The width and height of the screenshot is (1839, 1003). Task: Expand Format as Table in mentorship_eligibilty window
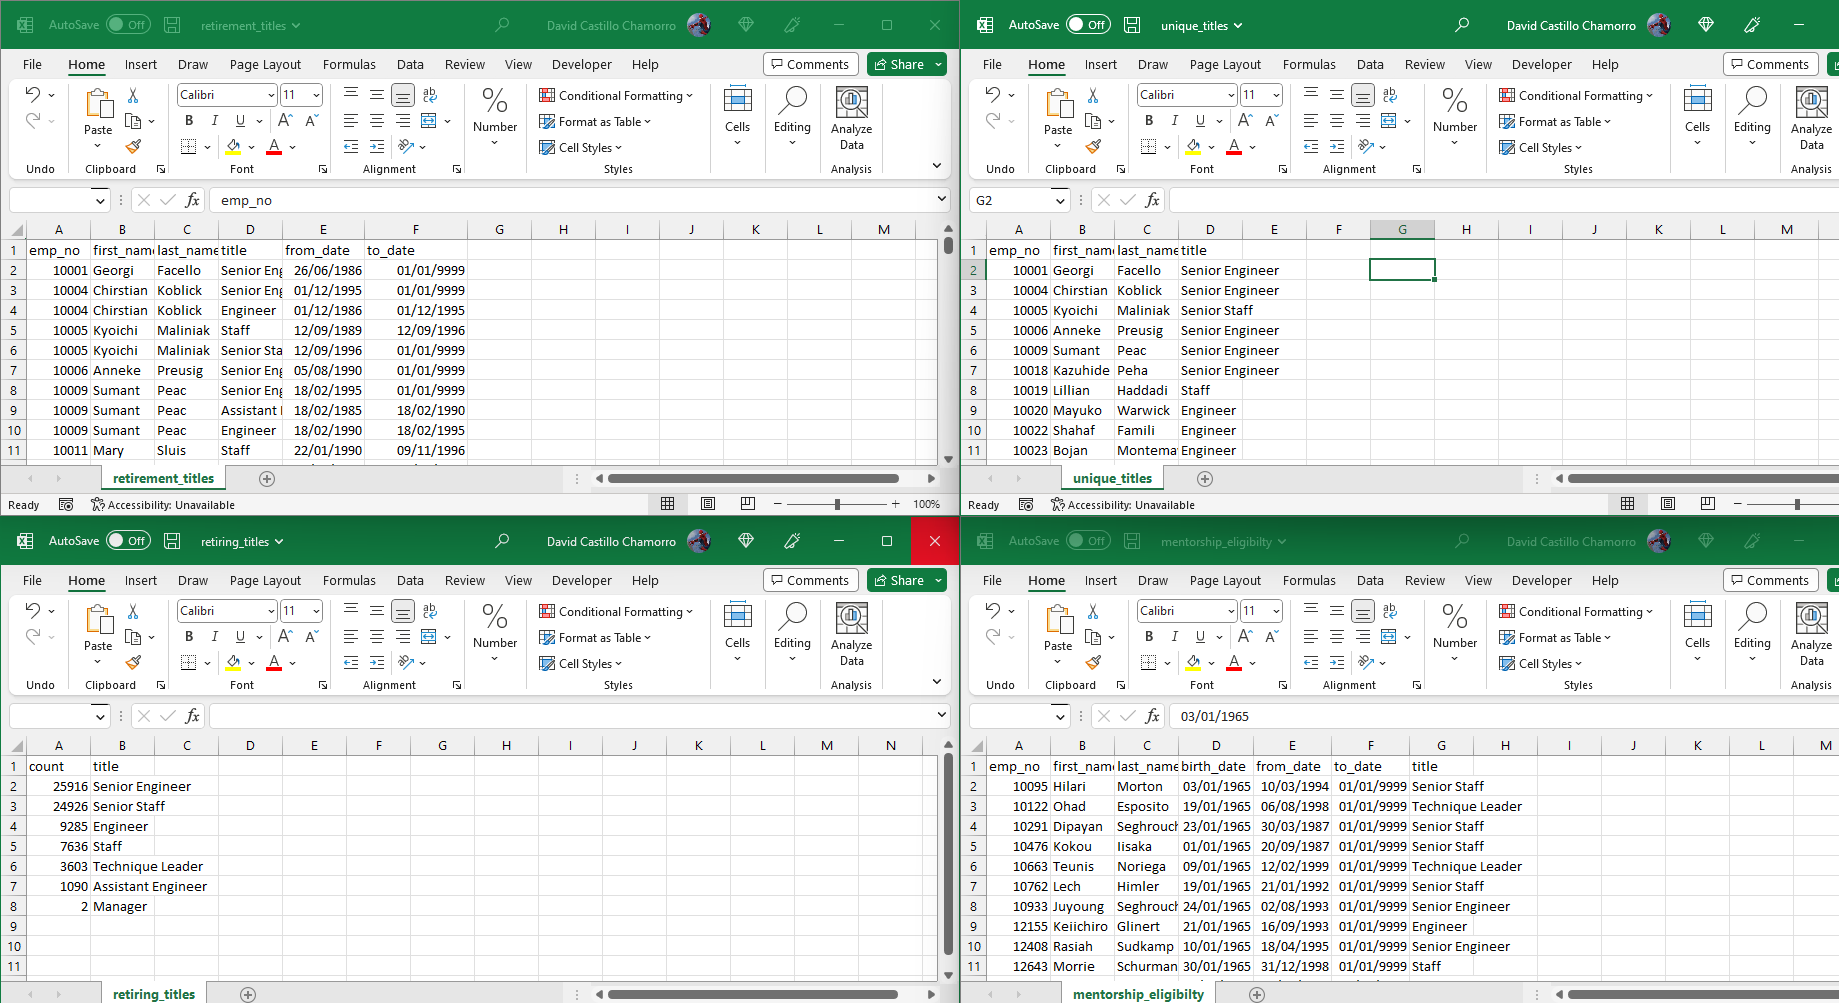(x=1555, y=637)
